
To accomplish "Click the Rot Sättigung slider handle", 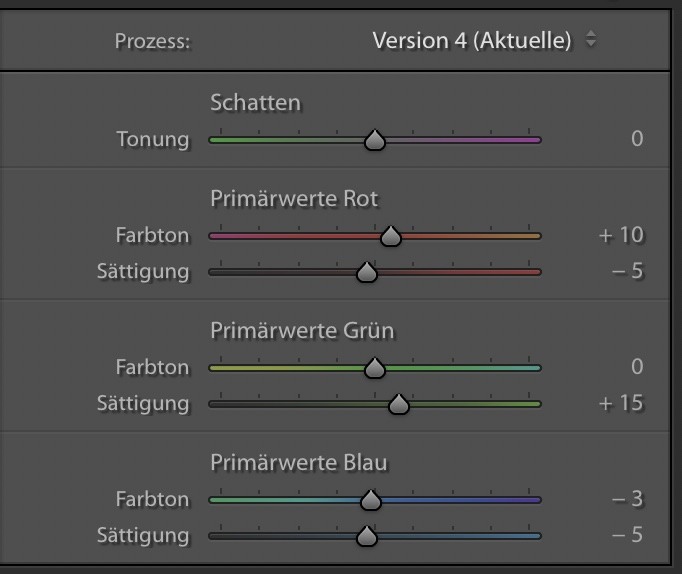I will (x=367, y=272).
